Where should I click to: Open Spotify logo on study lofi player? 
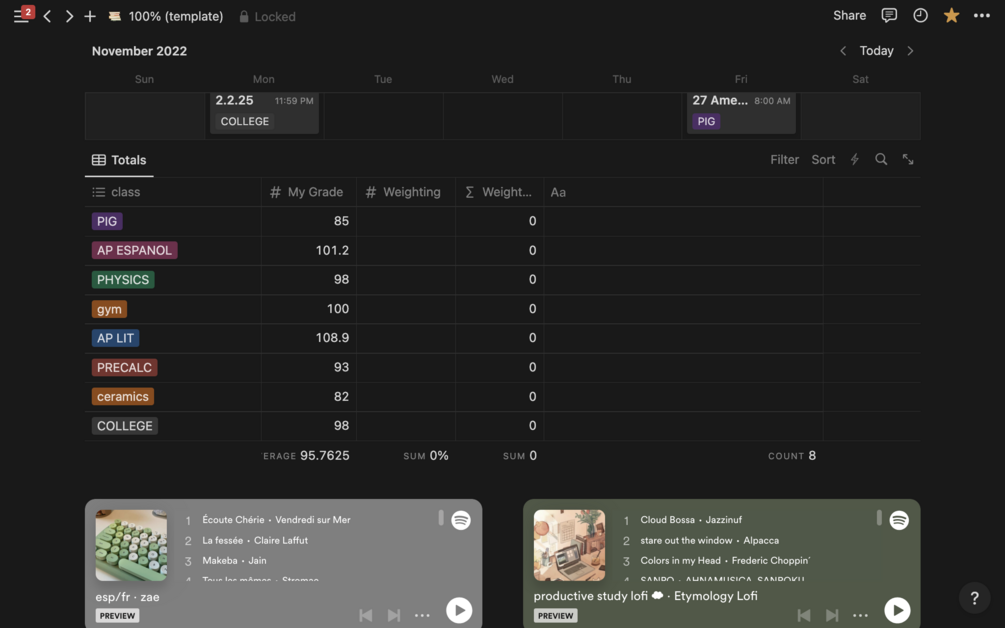pos(899,520)
